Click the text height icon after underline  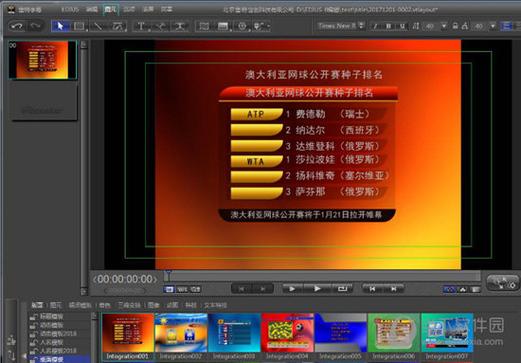coord(415,26)
